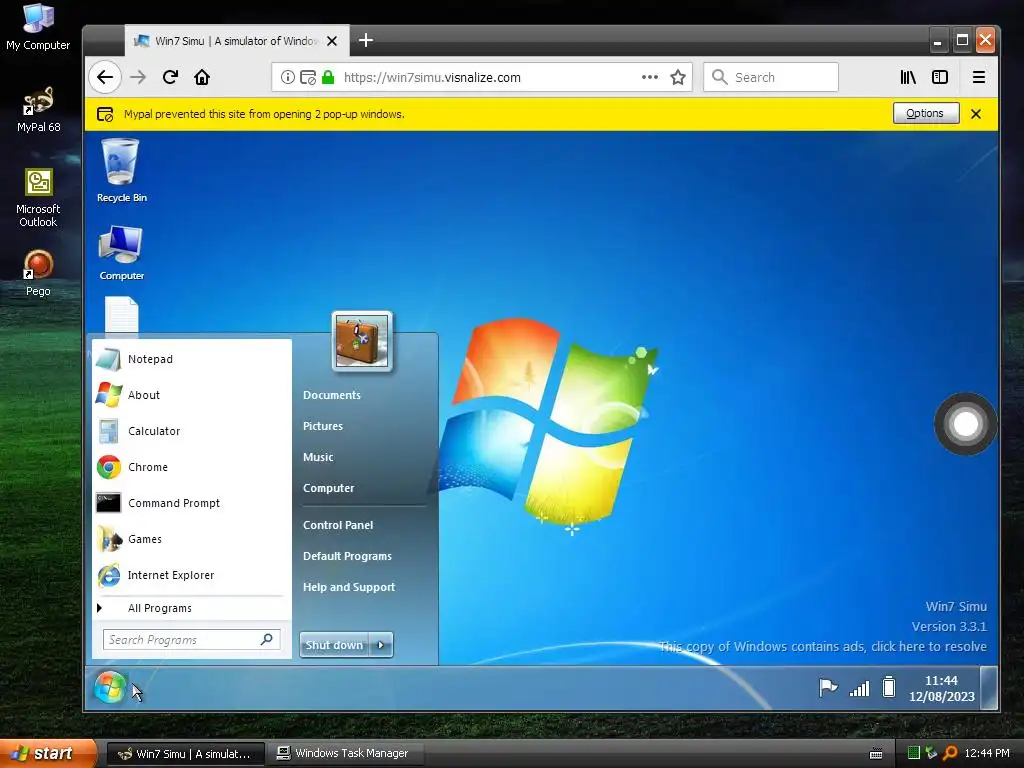This screenshot has height=768, width=1024.
Task: Reload the current page
Action: pyautogui.click(x=170, y=77)
